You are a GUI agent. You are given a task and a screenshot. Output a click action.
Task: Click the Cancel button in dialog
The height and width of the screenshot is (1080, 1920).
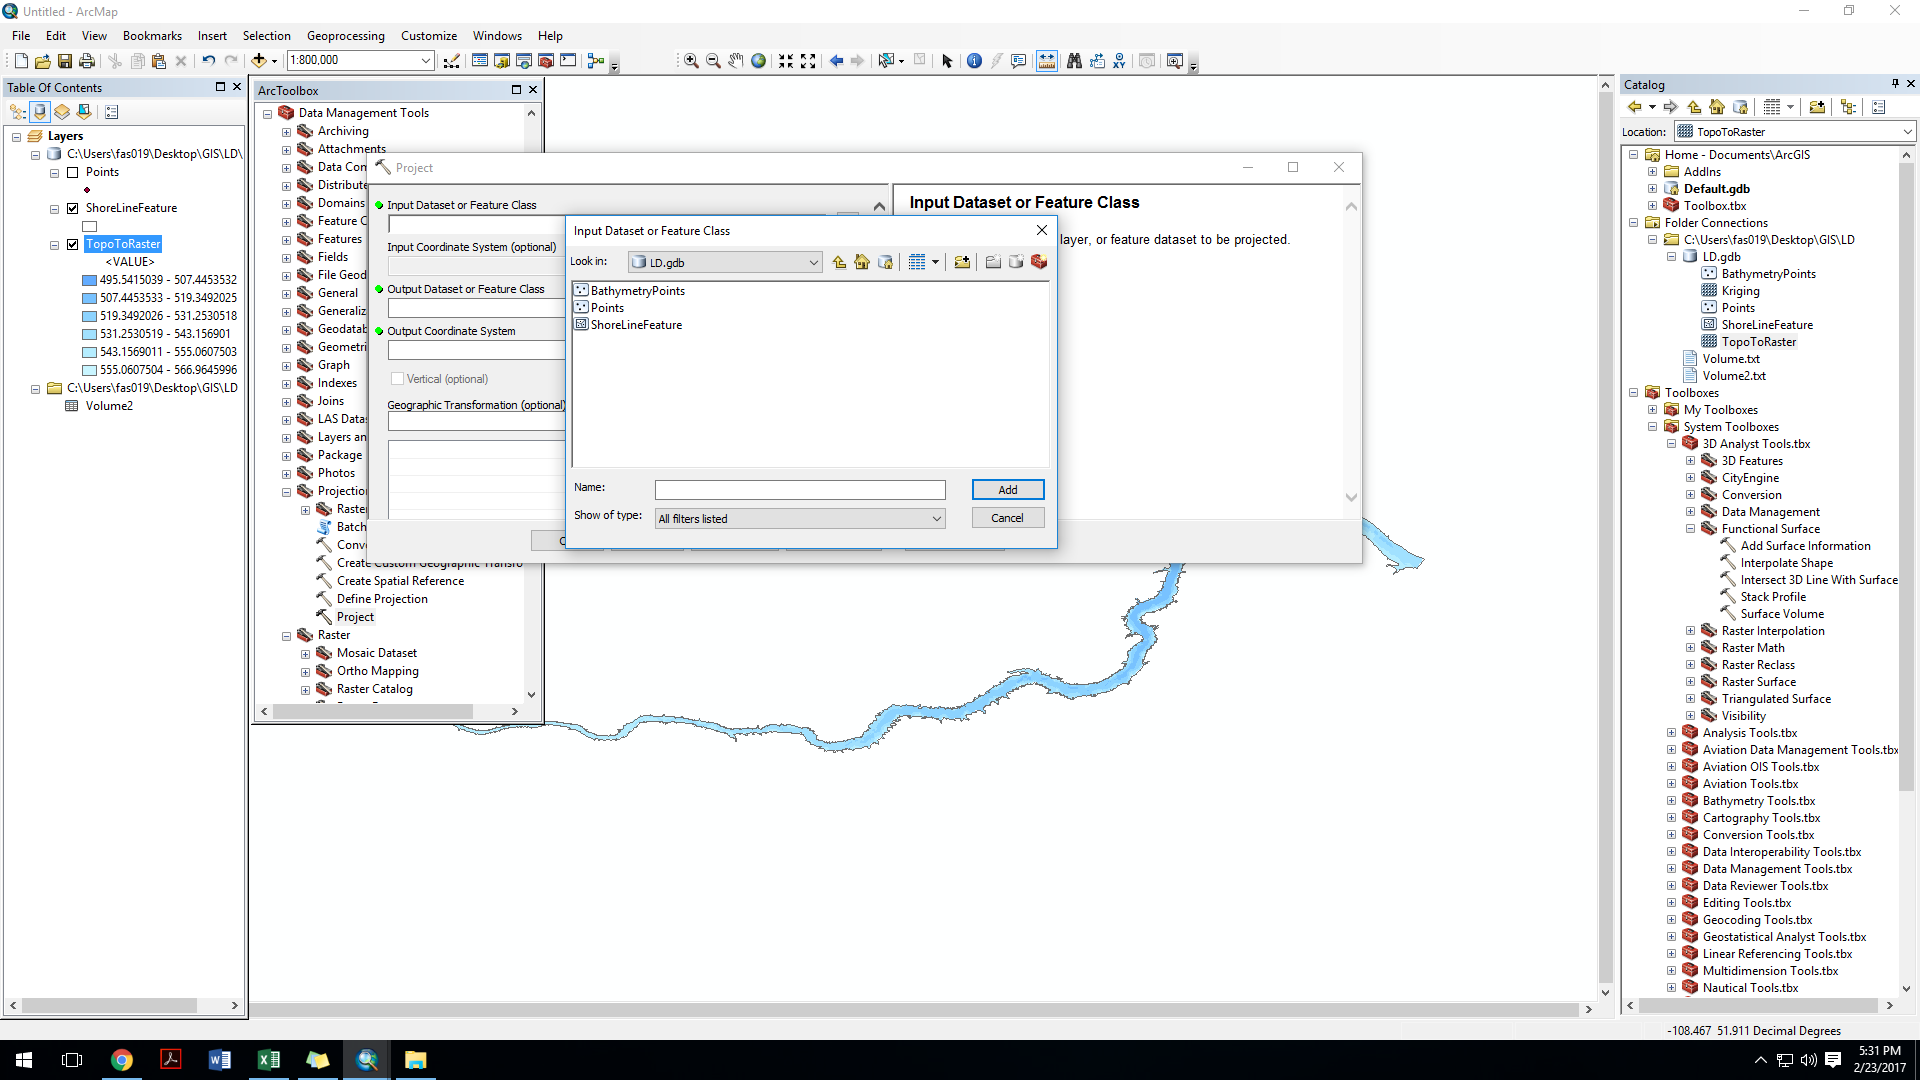tap(1007, 518)
